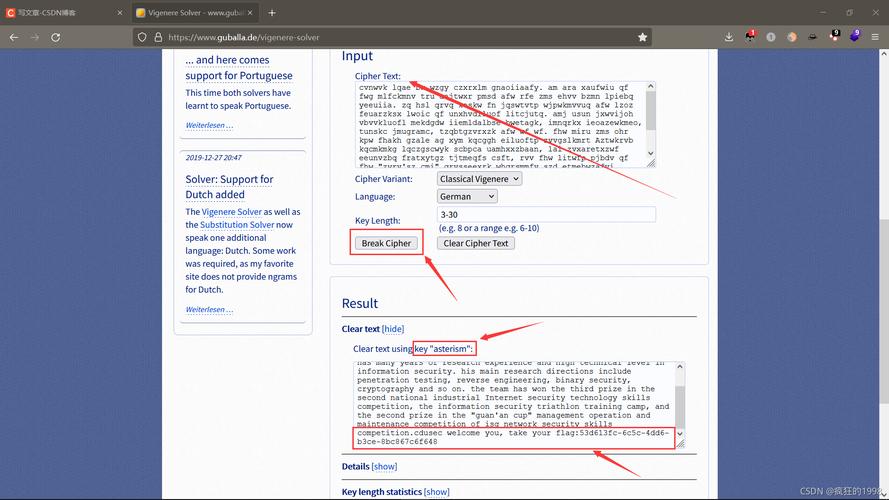Hide the Clear text section
Image resolution: width=889 pixels, height=500 pixels.
coord(393,329)
